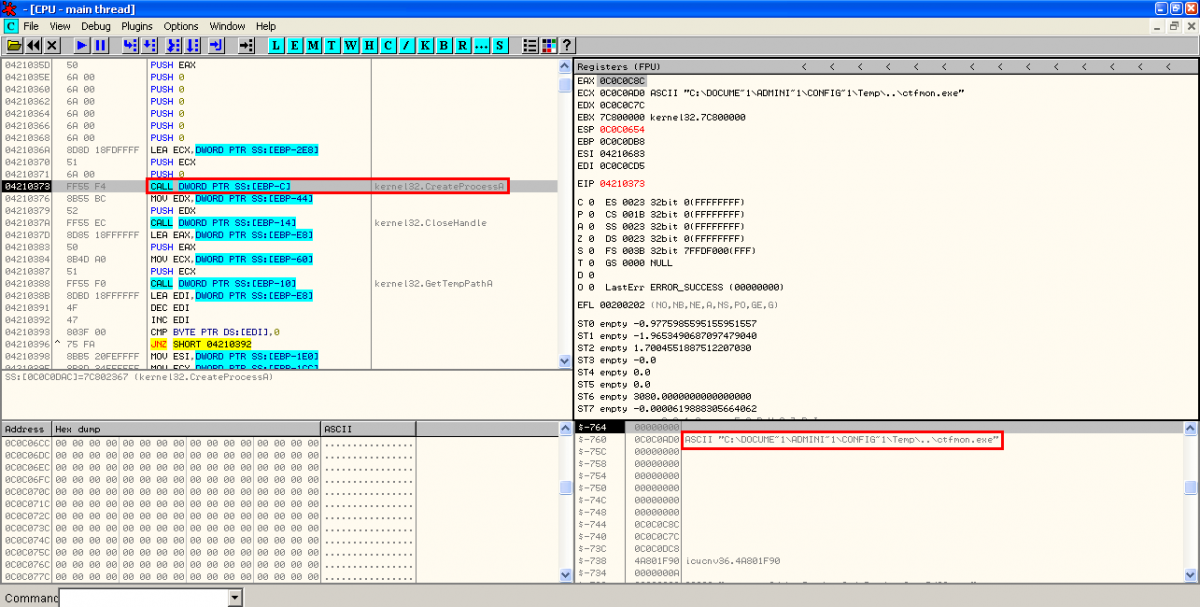Open the Plugins menu
Image resolution: width=1200 pixels, height=607 pixels.
pos(137,26)
